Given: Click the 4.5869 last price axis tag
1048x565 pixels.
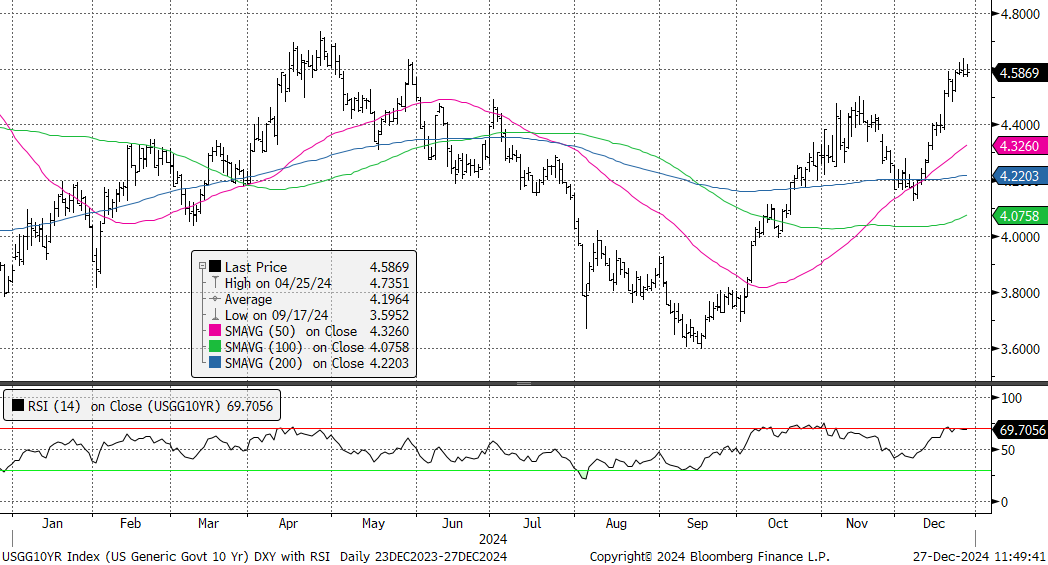Looking at the screenshot, I should 1018,72.
